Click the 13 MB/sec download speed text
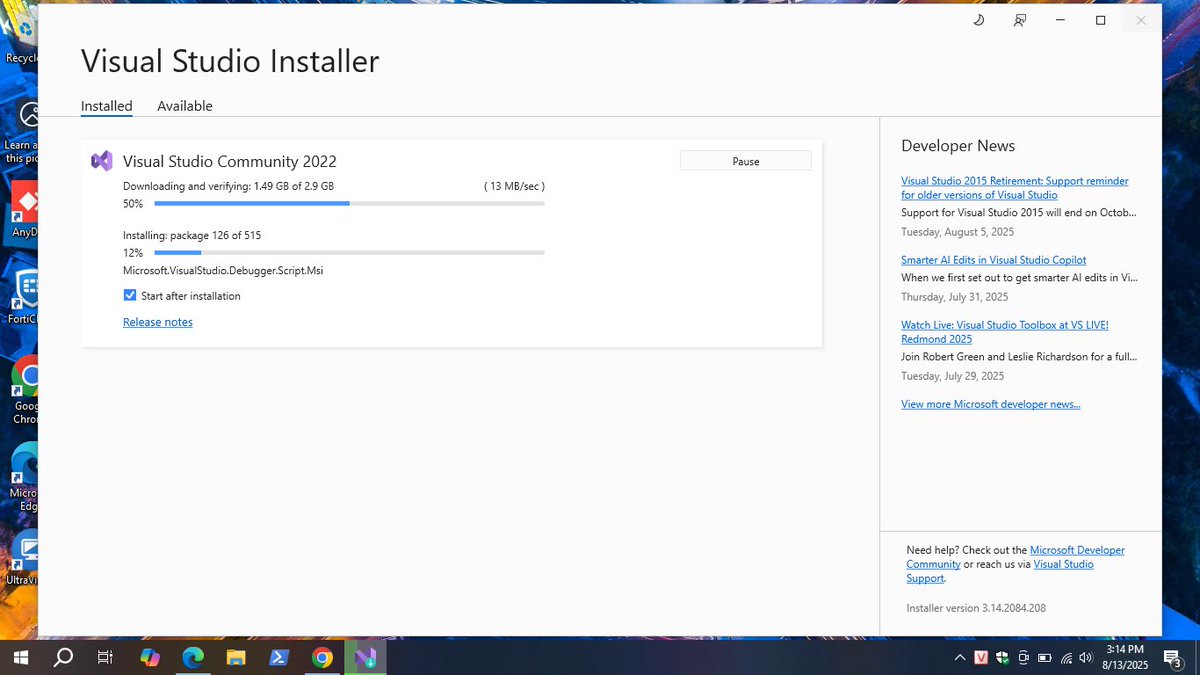 514,186
